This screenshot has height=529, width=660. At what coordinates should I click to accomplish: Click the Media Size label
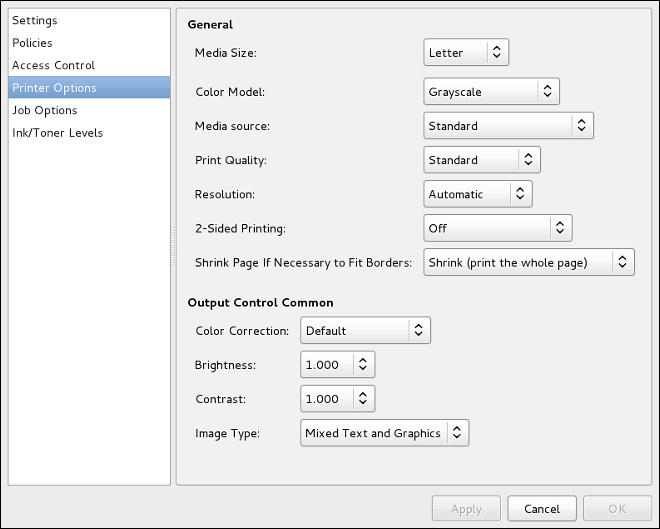[226, 53]
